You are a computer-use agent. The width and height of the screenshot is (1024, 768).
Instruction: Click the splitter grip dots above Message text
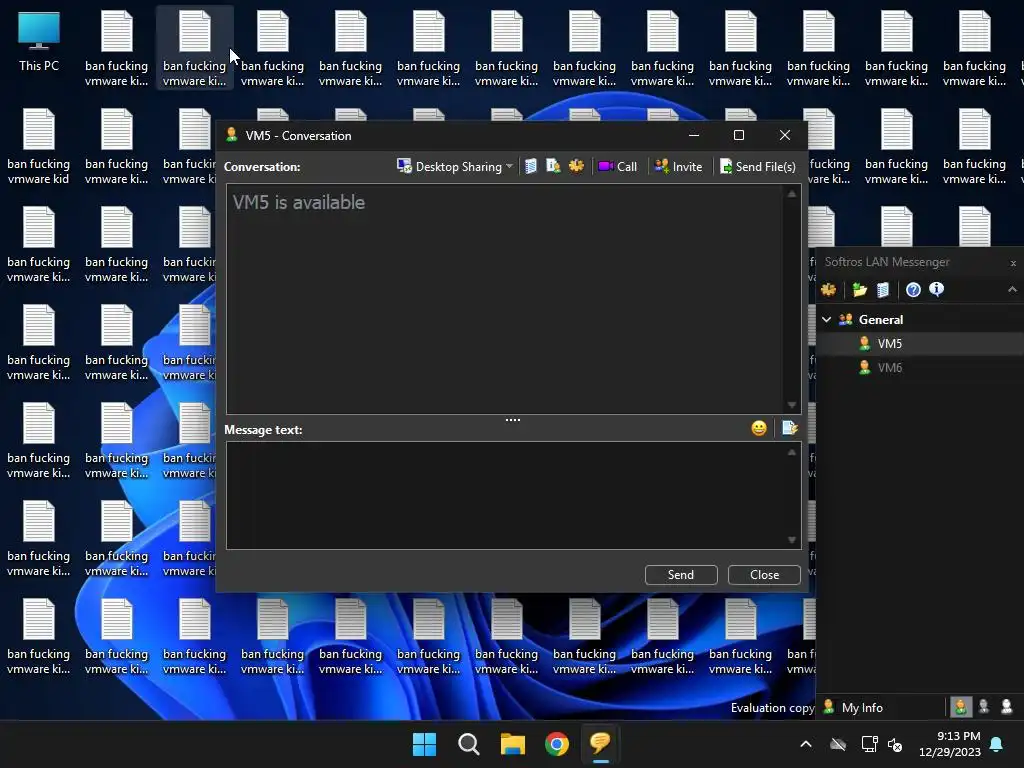(x=513, y=420)
